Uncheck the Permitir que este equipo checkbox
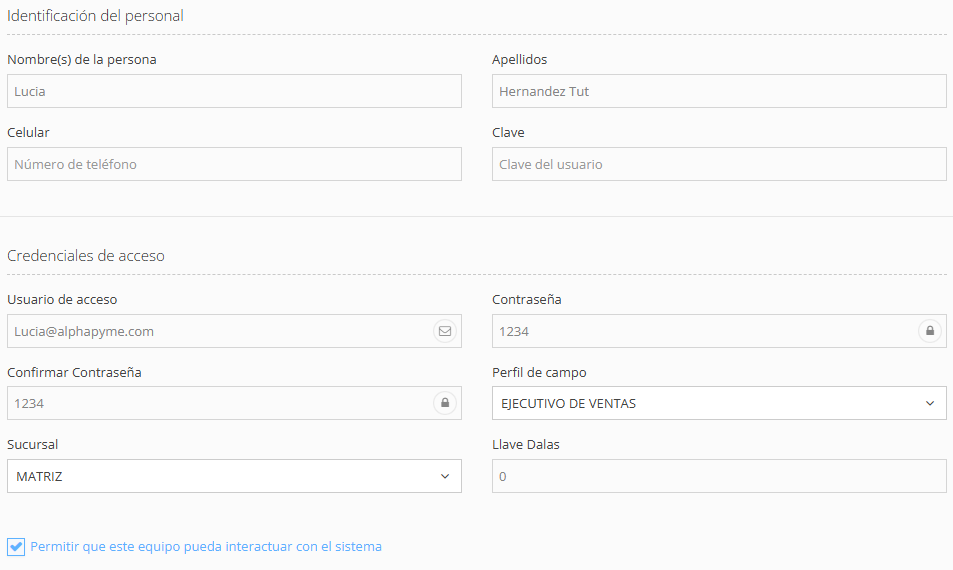This screenshot has width=953, height=570. pos(16,547)
